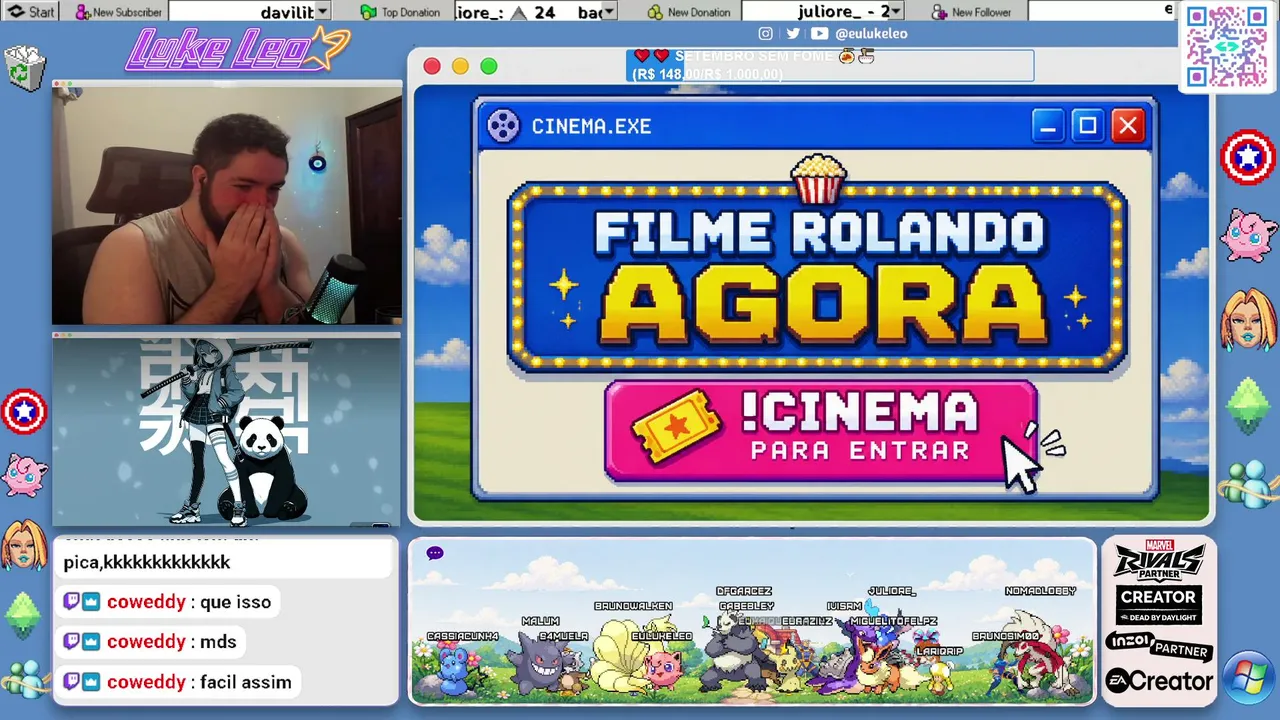Open the Twitter bird icon
The image size is (1280, 720).
[792, 33]
